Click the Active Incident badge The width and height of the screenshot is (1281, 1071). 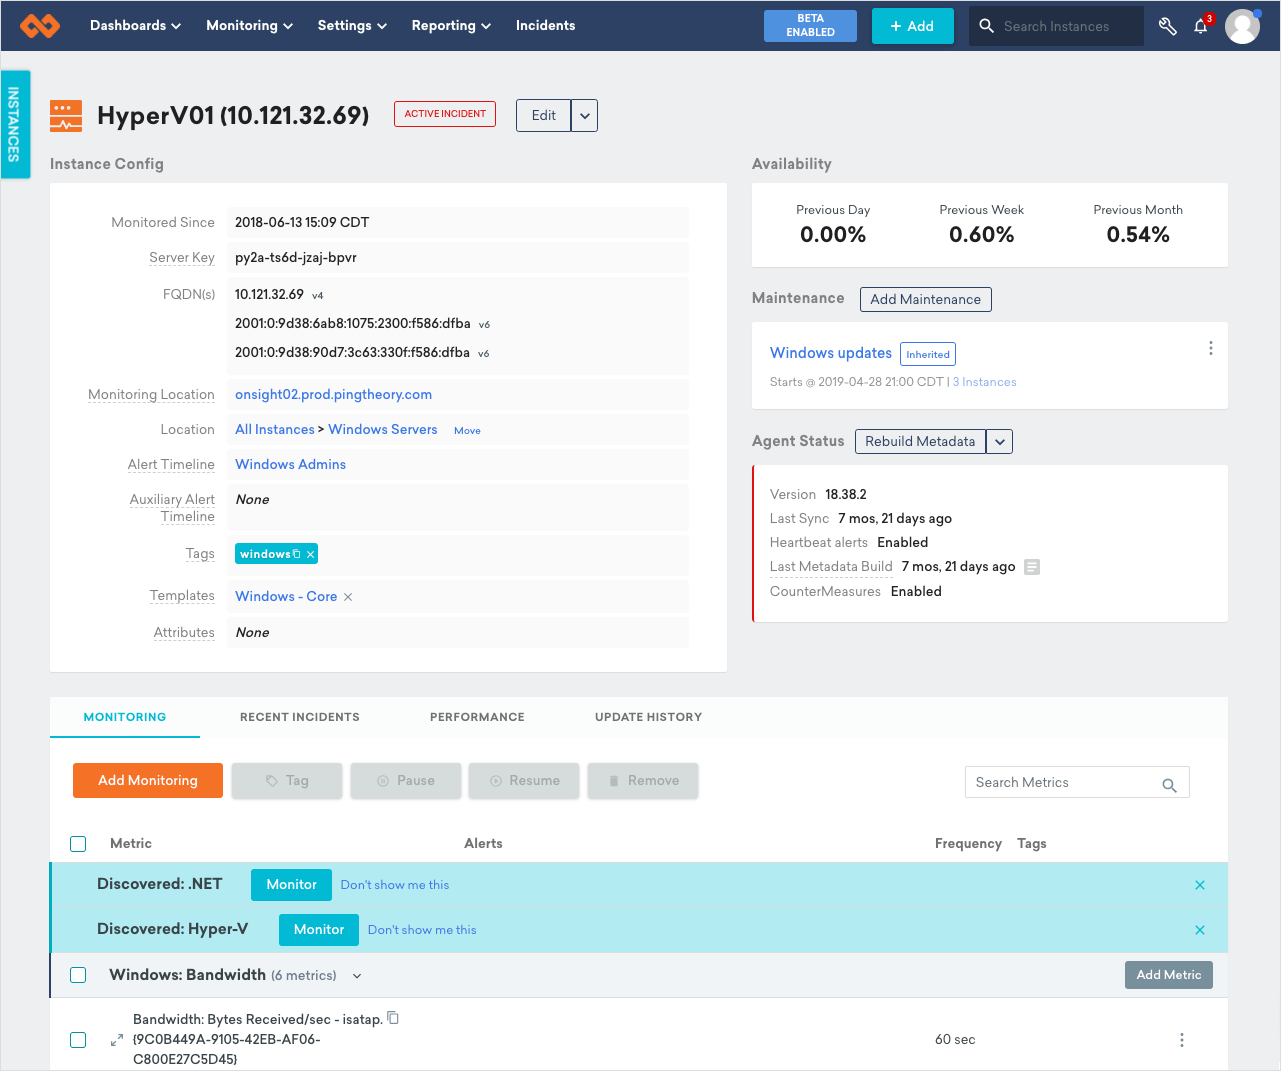[445, 114]
